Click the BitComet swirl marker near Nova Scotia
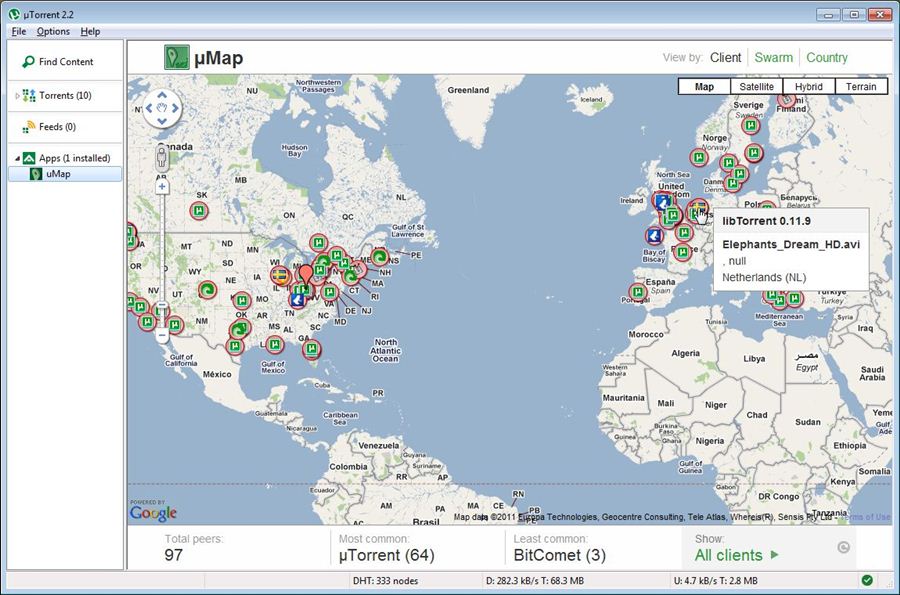Image resolution: width=900 pixels, height=595 pixels. coord(379,257)
